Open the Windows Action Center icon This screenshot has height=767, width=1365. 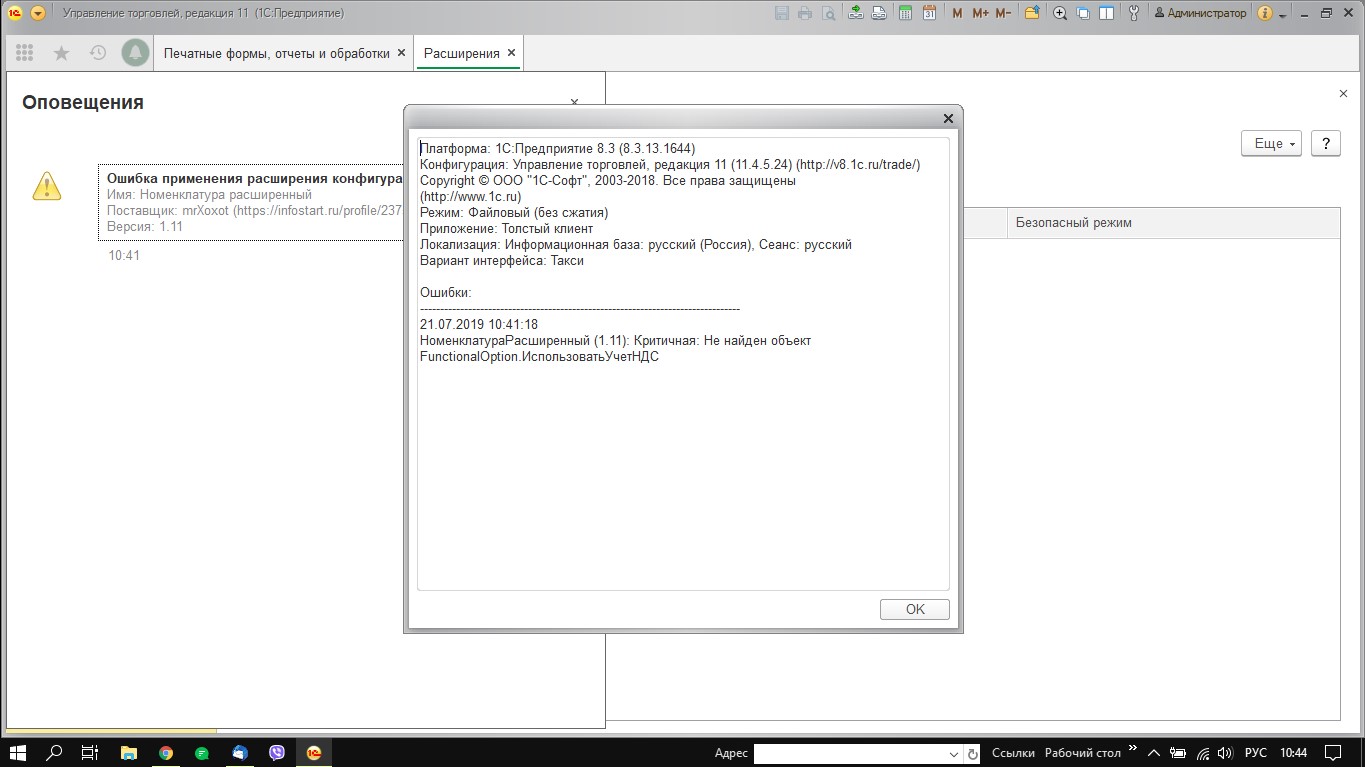(1333, 753)
